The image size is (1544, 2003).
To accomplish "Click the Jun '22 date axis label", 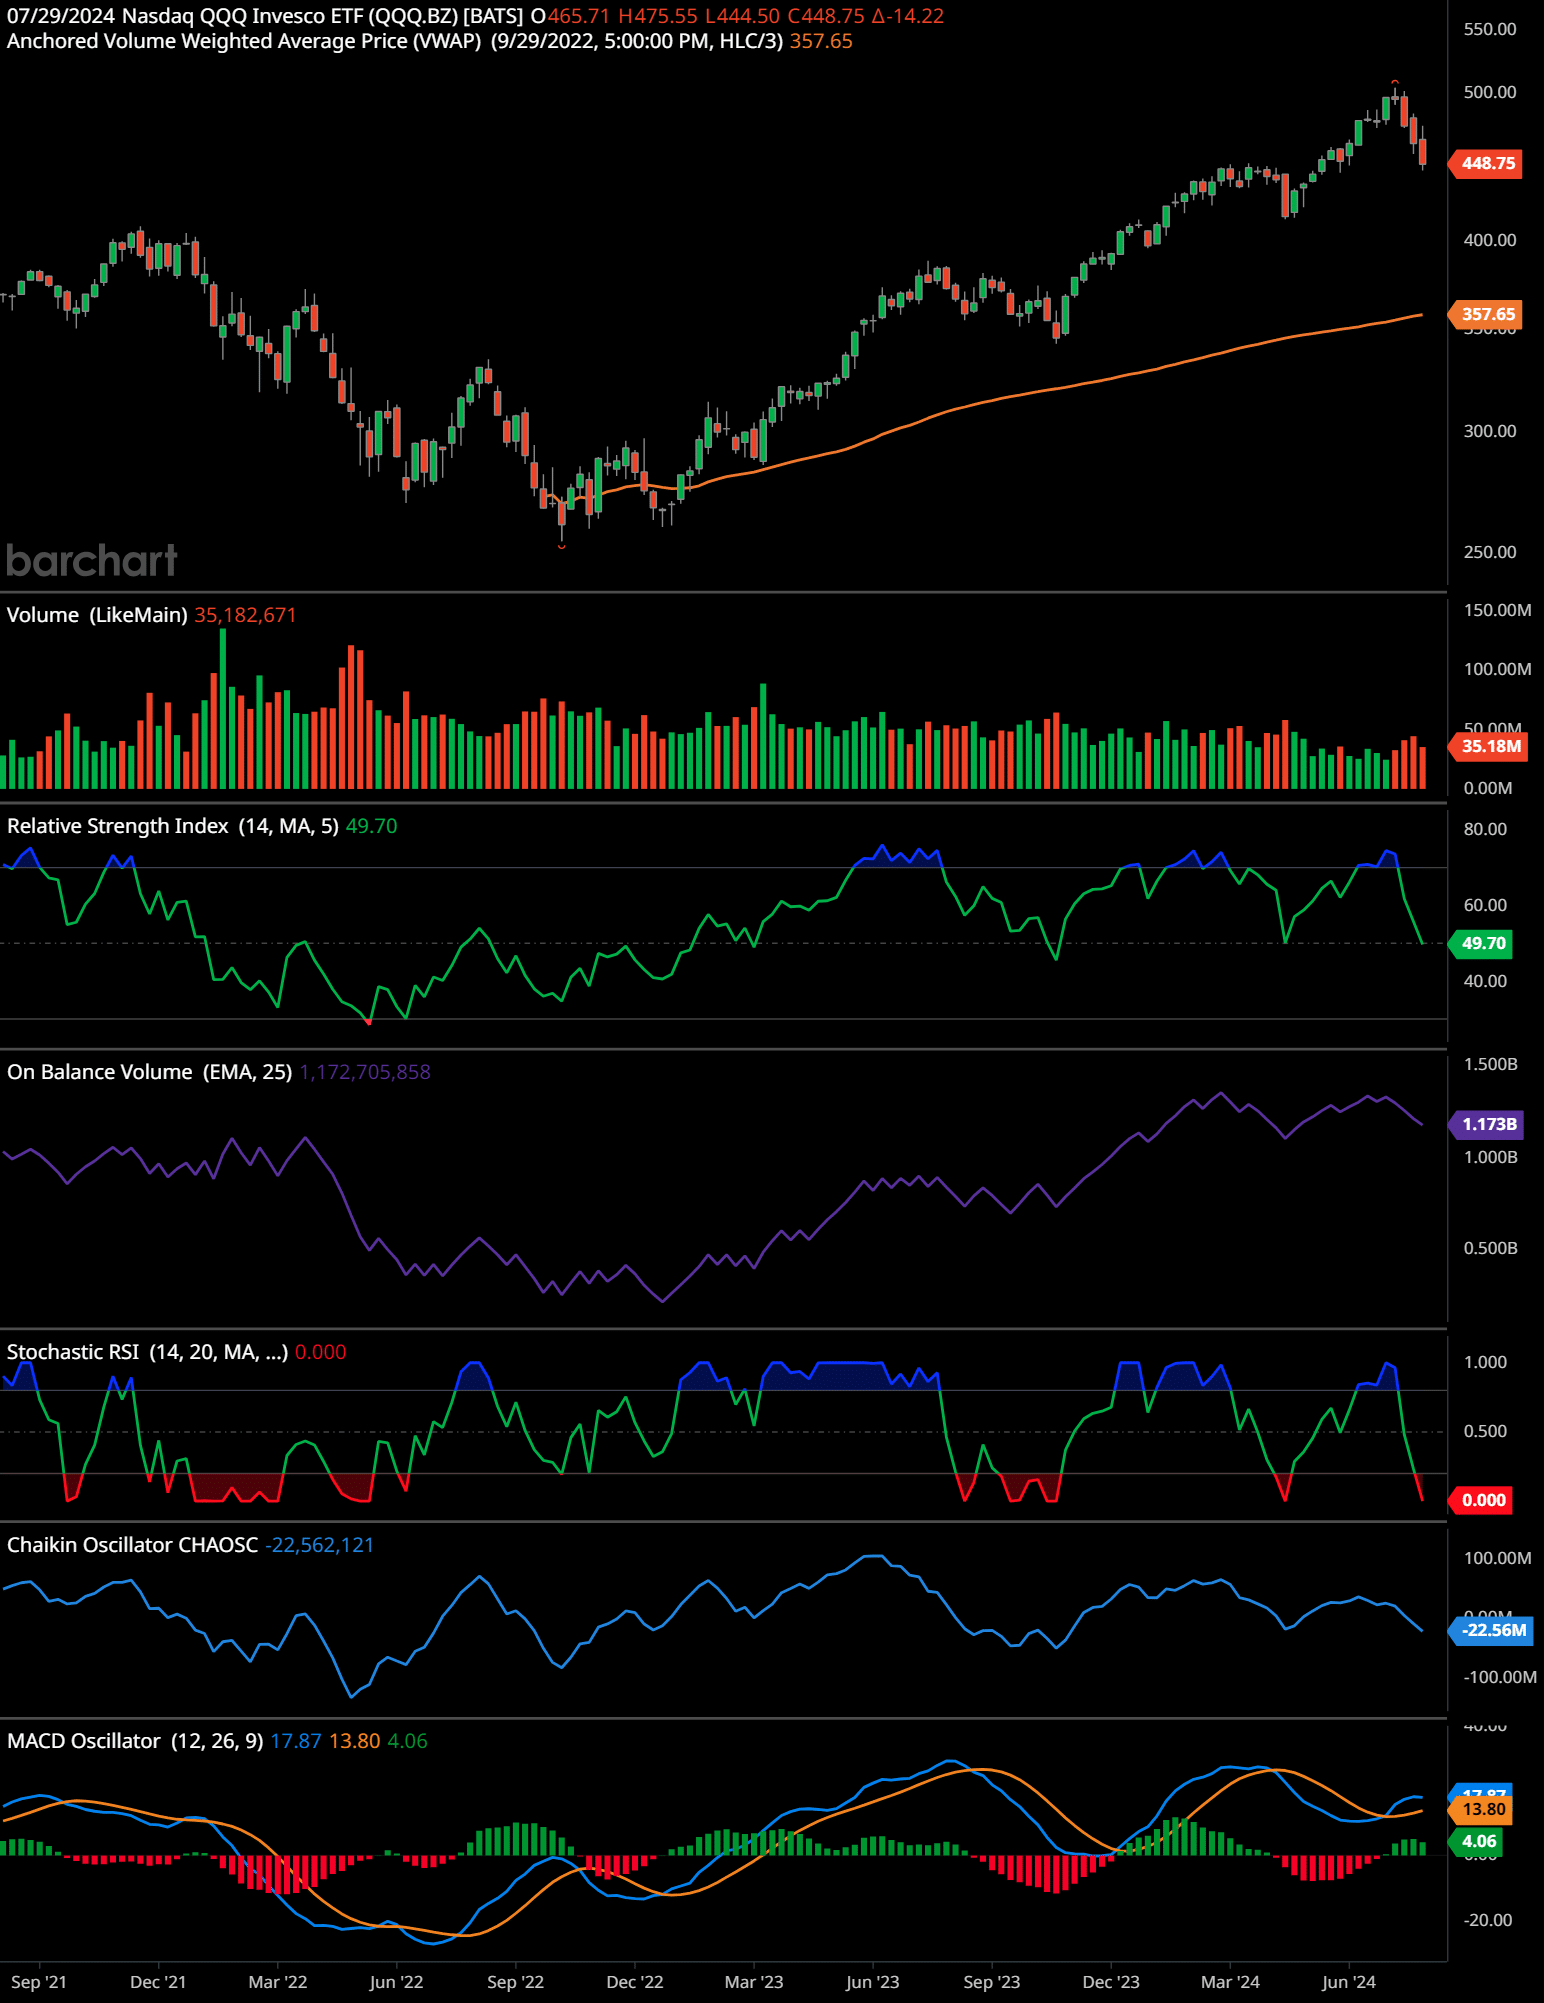I will (x=396, y=1982).
